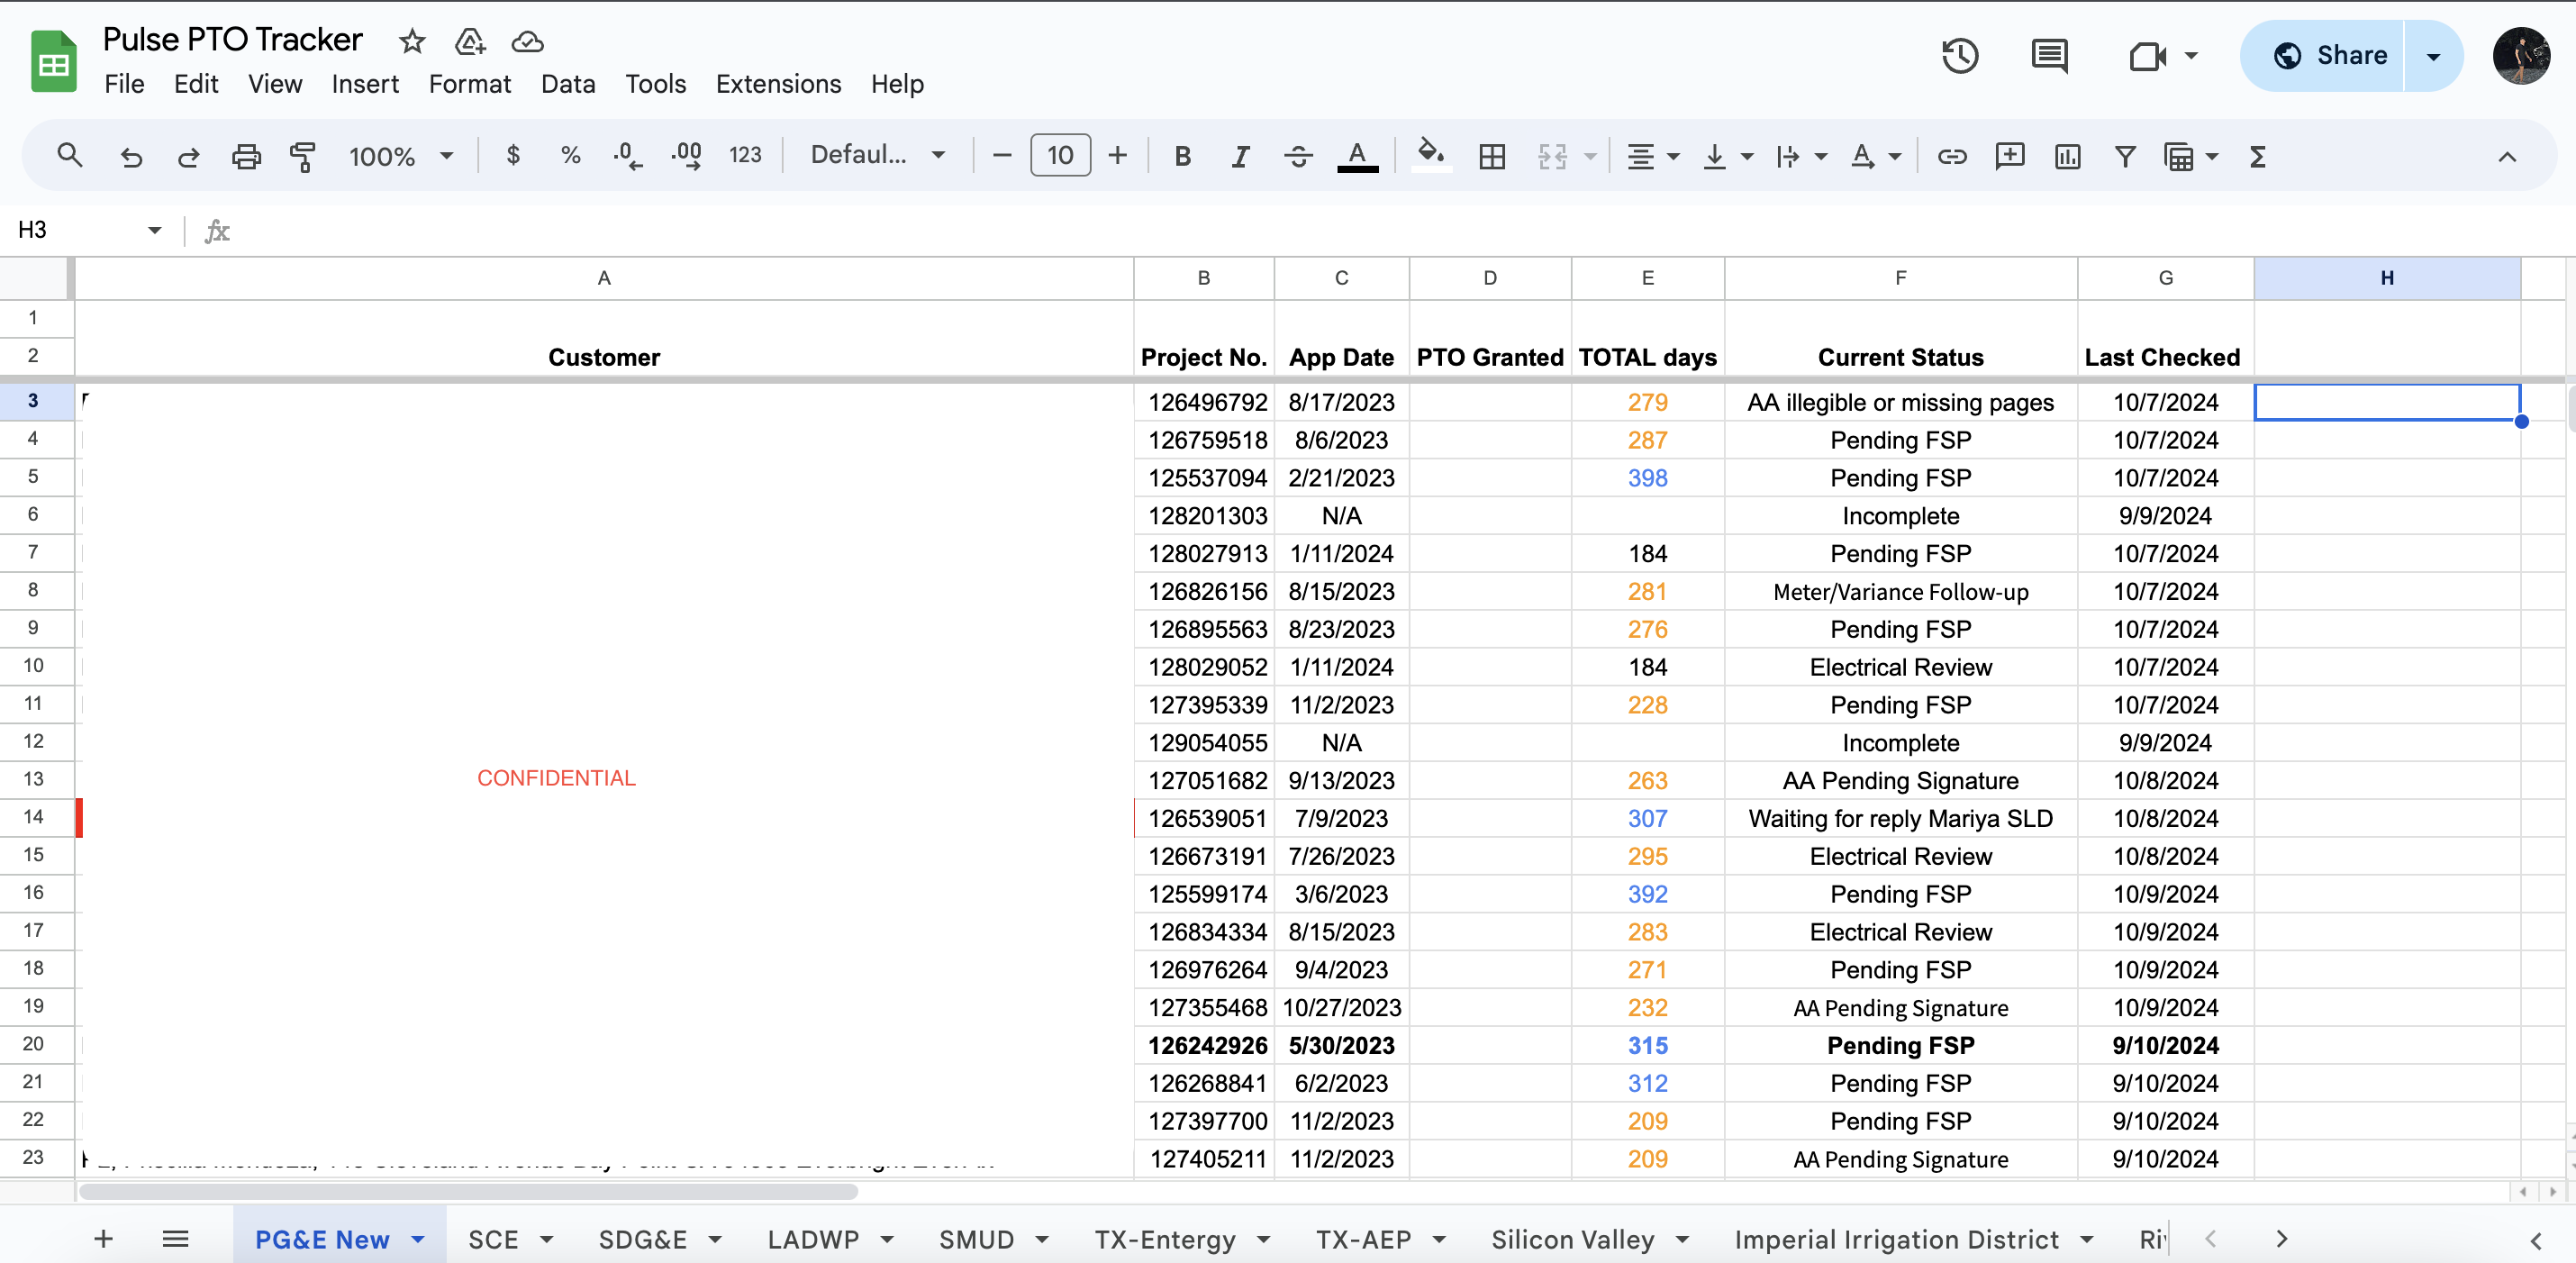Open the font Default dropdown
Image resolution: width=2576 pixels, height=1263 pixels.
pyautogui.click(x=878, y=155)
